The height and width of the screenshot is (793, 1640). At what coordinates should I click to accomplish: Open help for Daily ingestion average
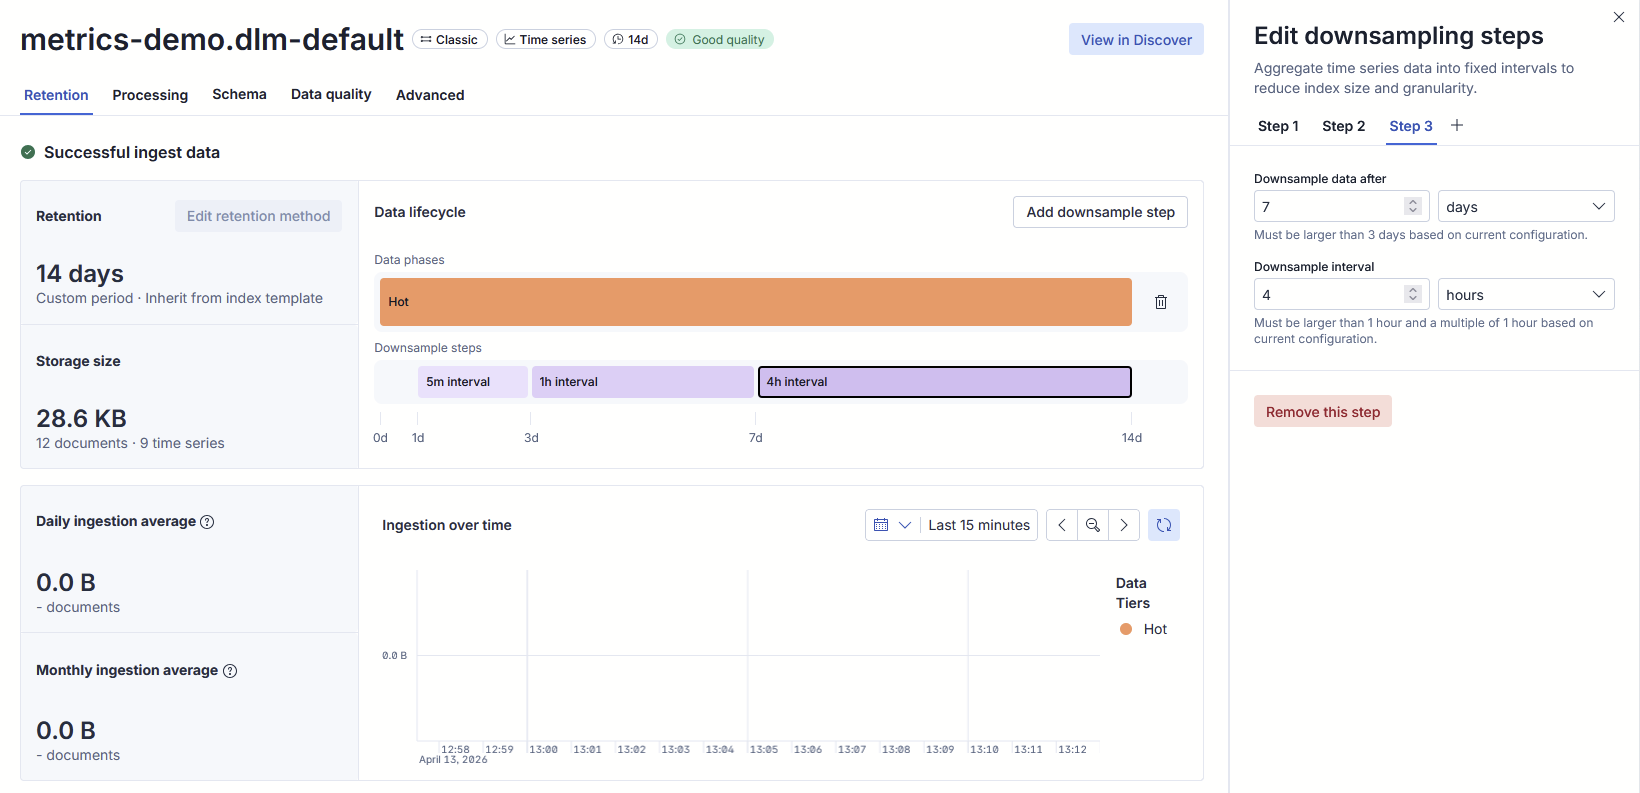207,522
